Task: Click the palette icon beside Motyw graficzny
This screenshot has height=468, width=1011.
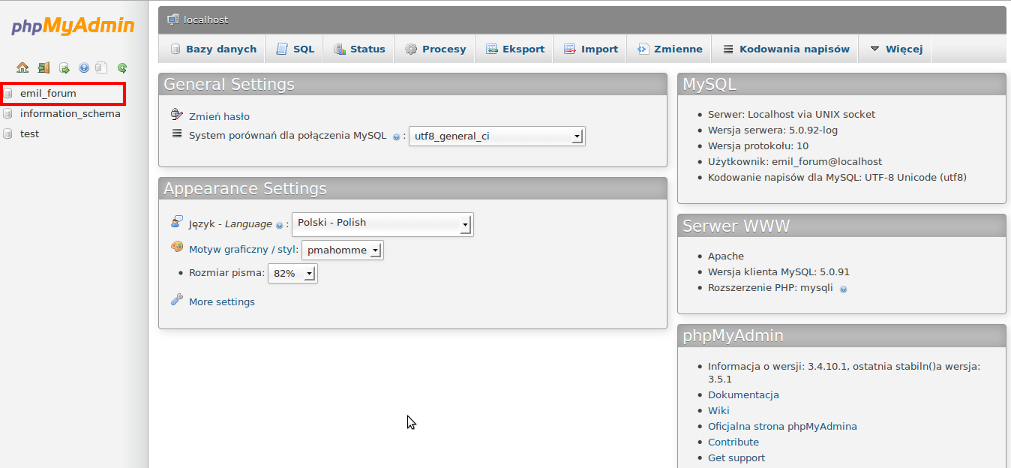Action: [177, 247]
